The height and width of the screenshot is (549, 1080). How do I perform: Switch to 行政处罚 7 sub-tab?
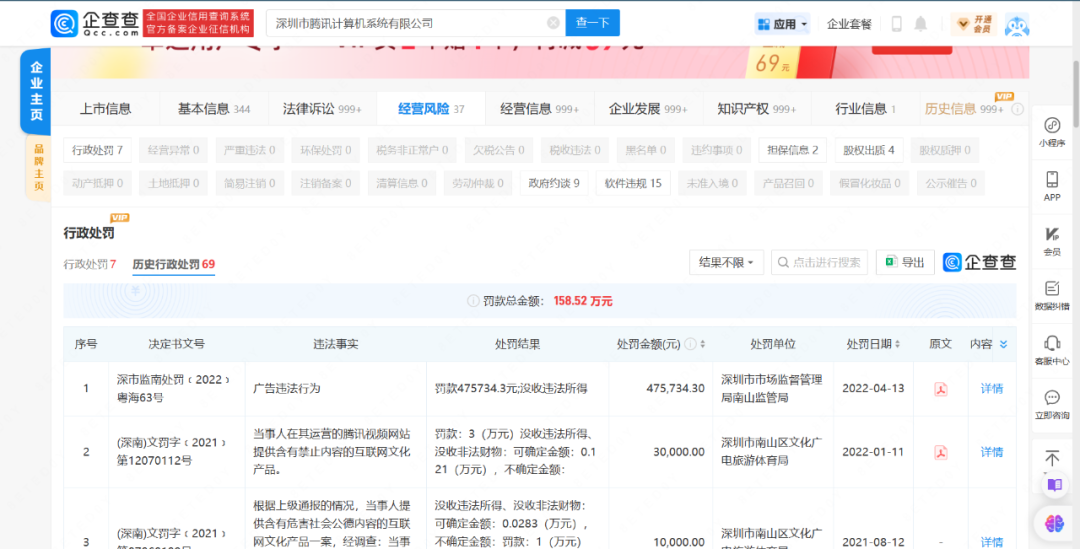click(x=90, y=265)
